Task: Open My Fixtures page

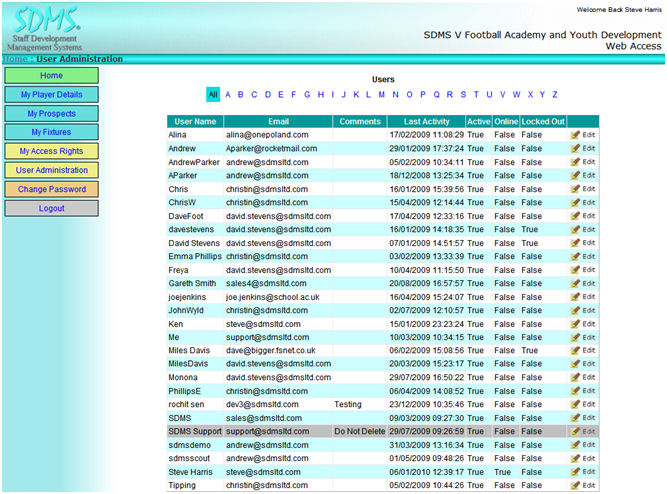Action: 51,132
